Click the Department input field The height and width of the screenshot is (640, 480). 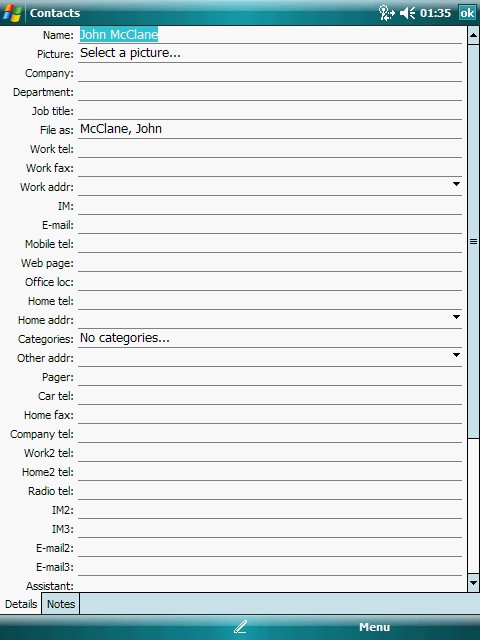tap(270, 92)
